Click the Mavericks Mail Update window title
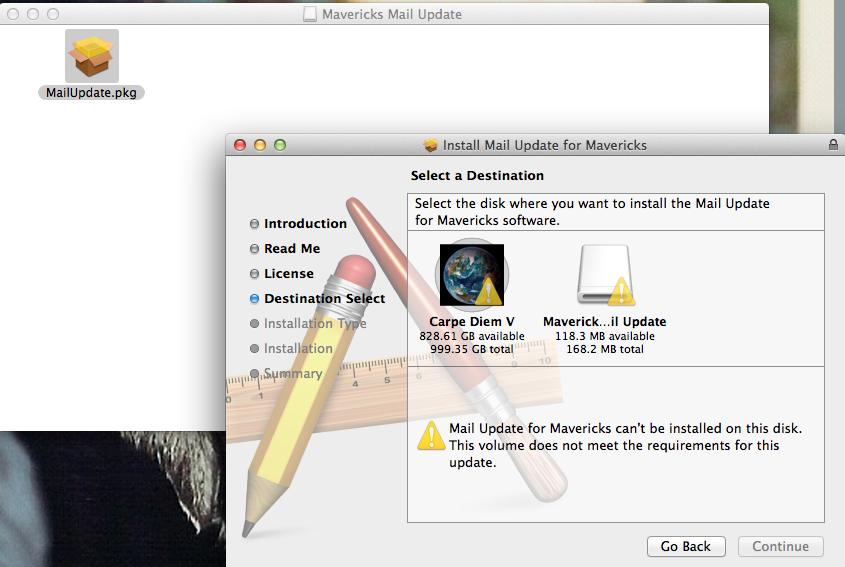Screen dimensions: 845x567 click(392, 14)
